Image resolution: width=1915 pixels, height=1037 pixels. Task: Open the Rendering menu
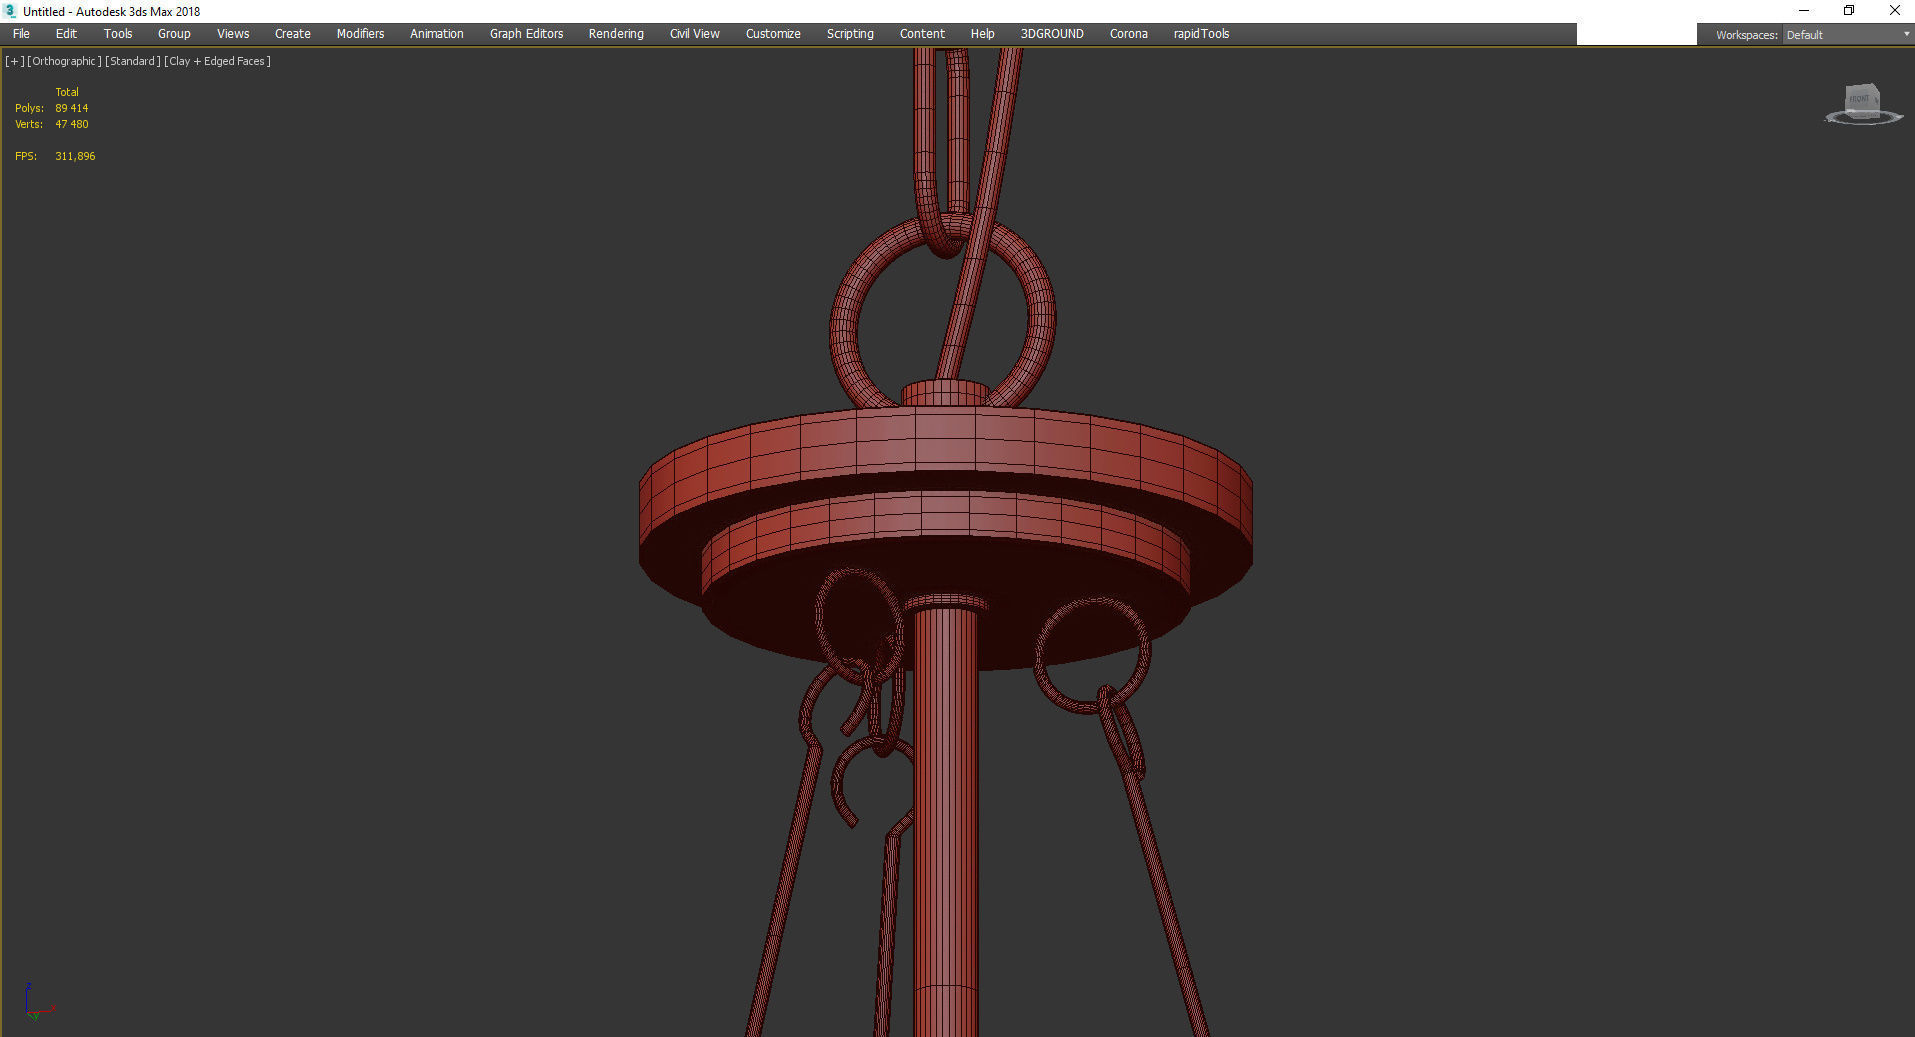[616, 34]
